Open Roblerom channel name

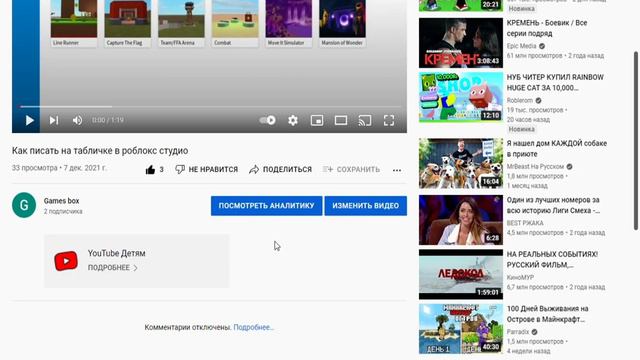[x=520, y=100]
